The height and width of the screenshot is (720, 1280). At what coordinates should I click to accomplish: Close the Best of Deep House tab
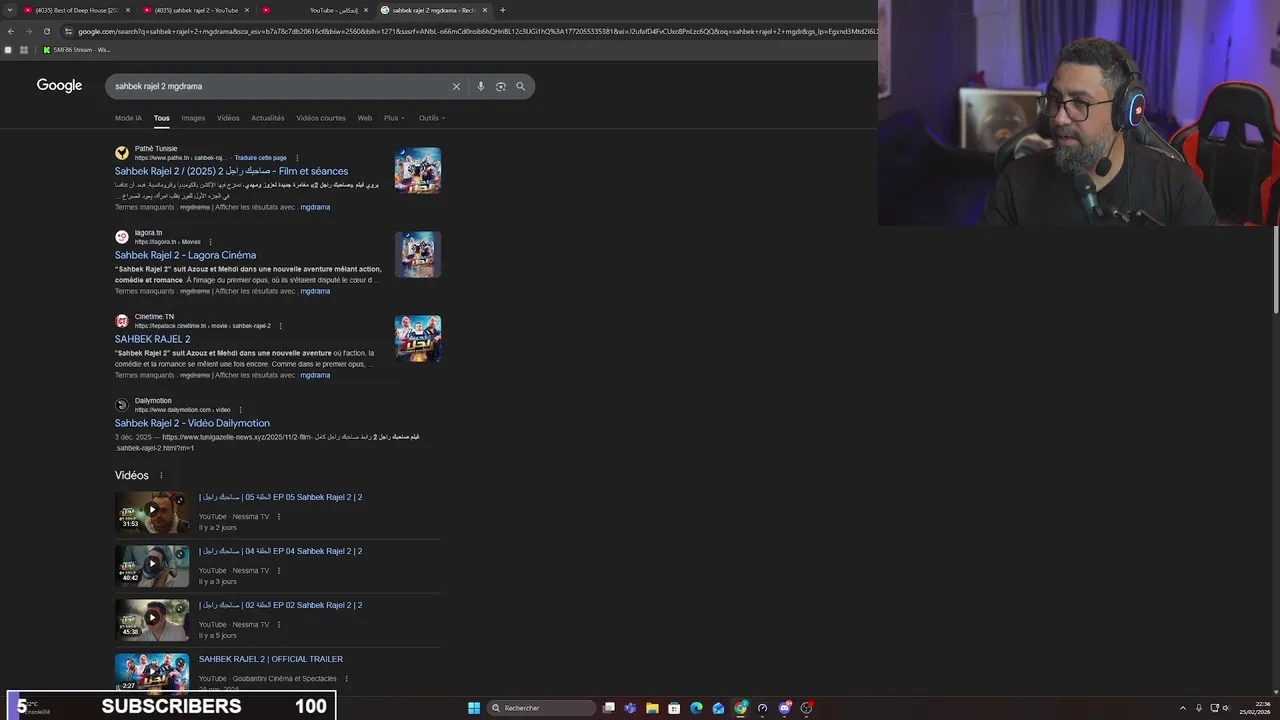click(128, 10)
